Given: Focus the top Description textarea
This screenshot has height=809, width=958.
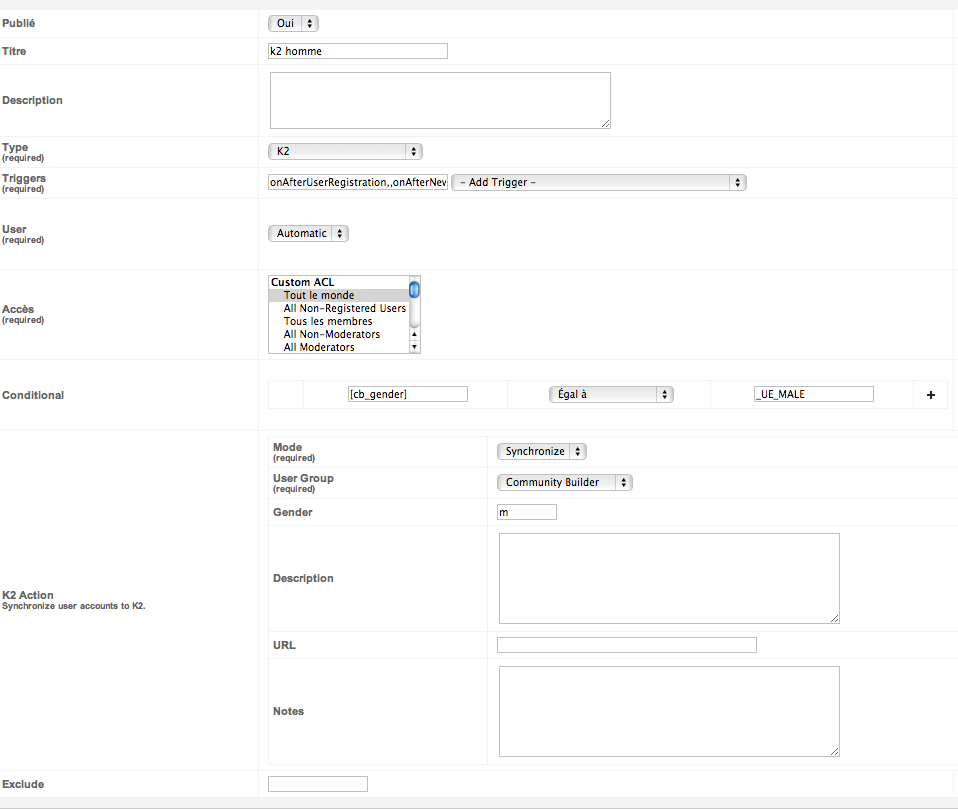Looking at the screenshot, I should [x=440, y=101].
